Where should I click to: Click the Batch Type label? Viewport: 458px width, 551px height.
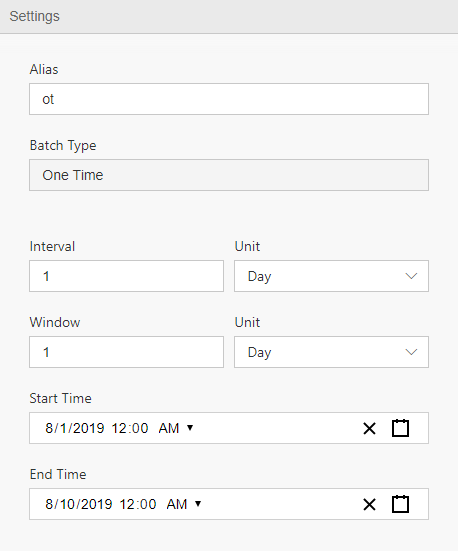click(63, 145)
